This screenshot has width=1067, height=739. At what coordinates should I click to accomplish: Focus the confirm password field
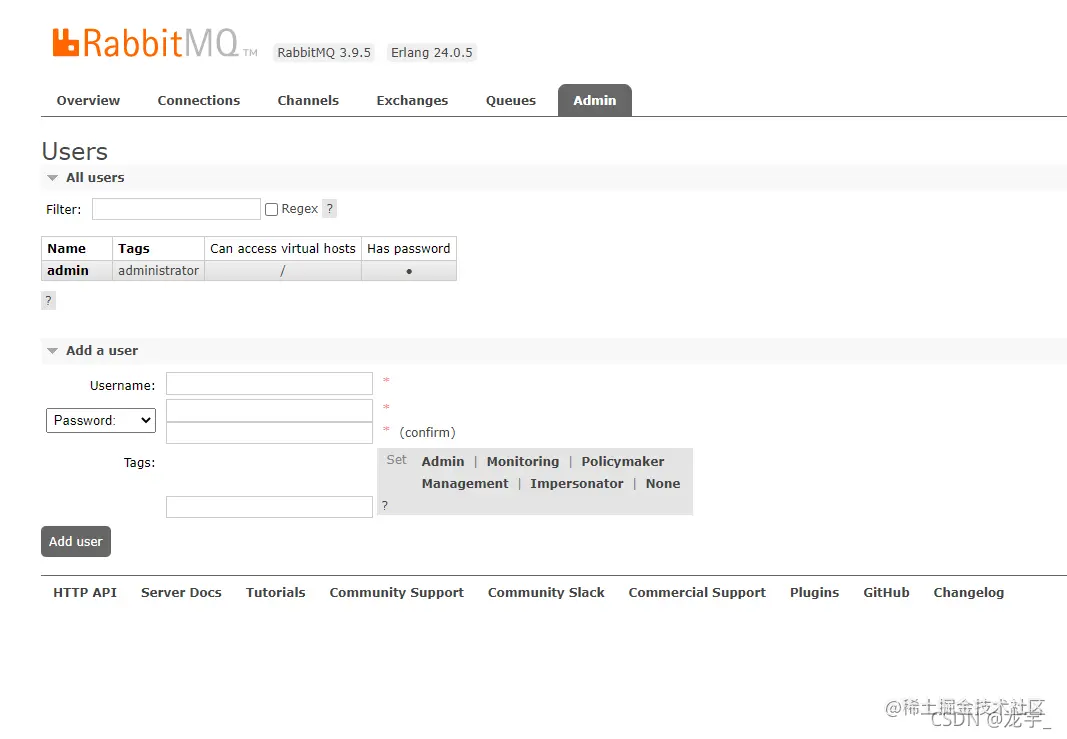(269, 433)
